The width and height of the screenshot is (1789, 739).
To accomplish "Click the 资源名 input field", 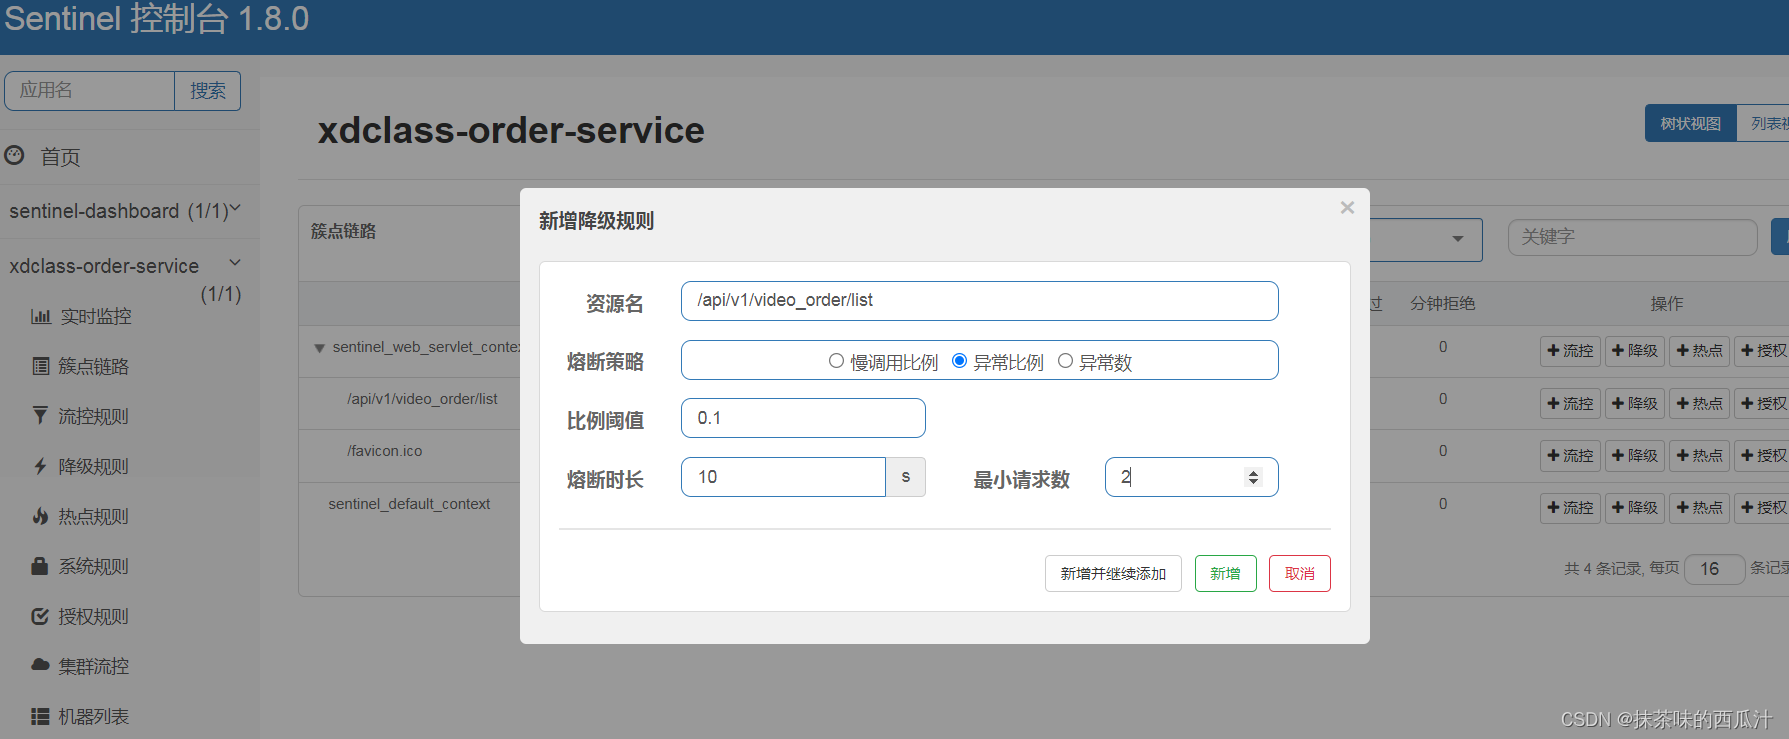I will [x=979, y=301].
